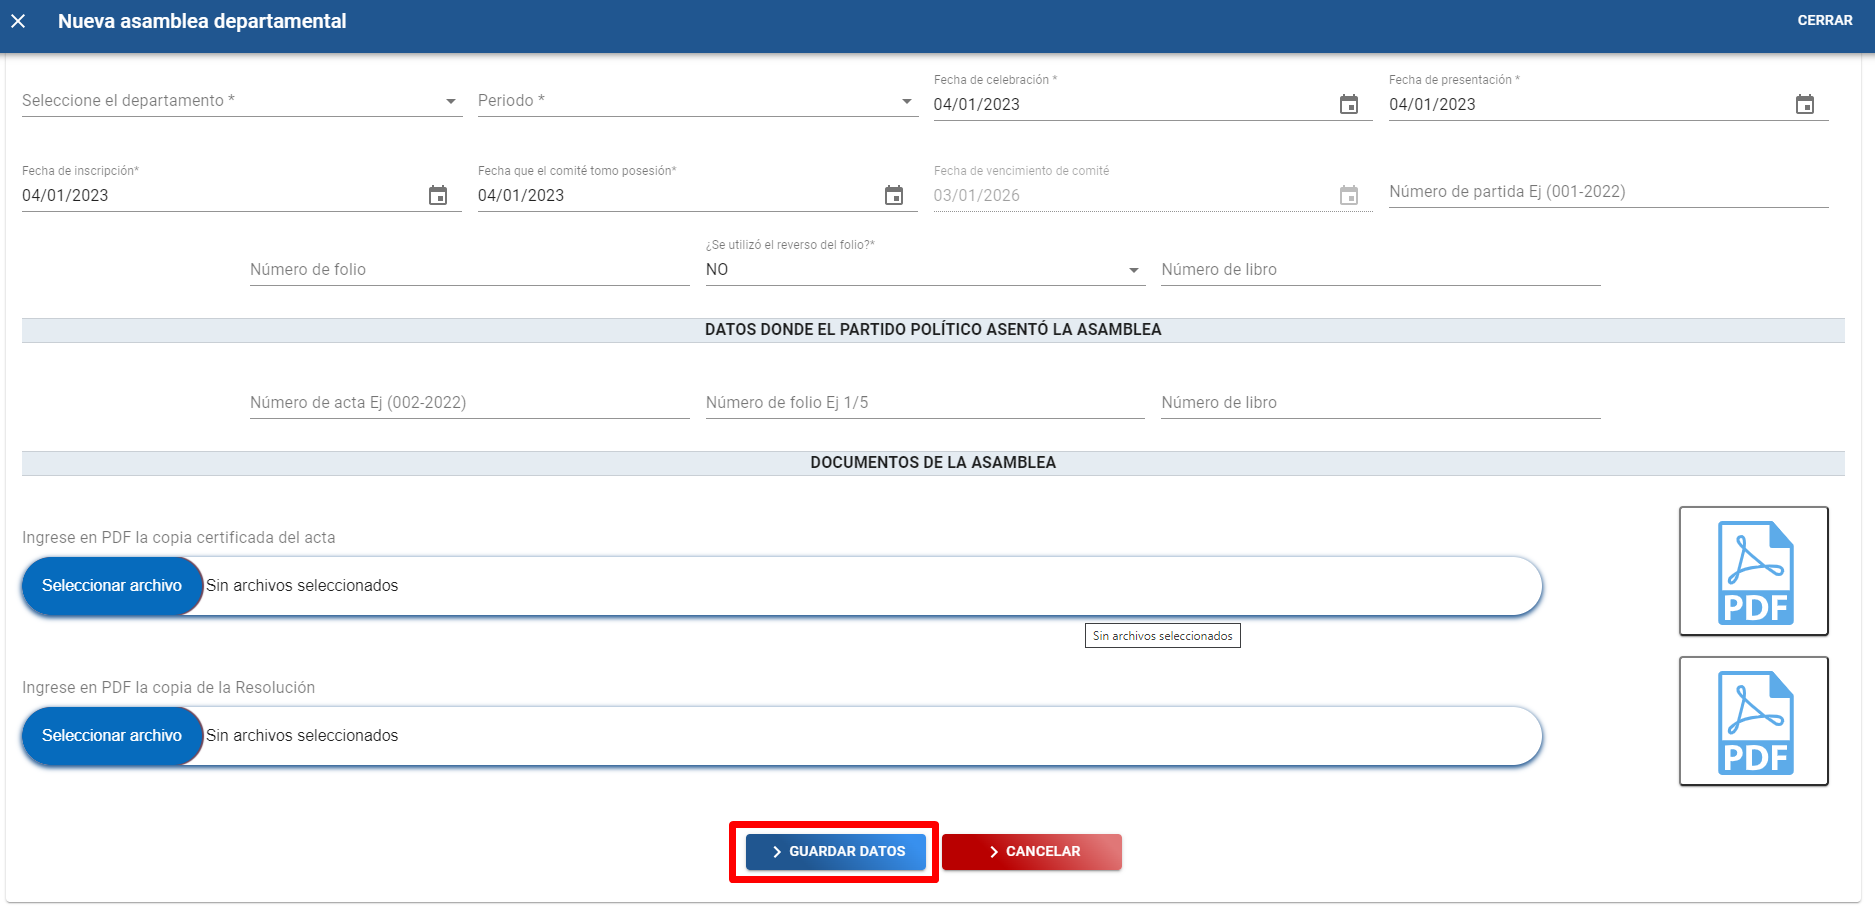Click calendar icon for Fecha de vencimiento de comité
Screen dimensions: 1875x919
pos(1348,196)
